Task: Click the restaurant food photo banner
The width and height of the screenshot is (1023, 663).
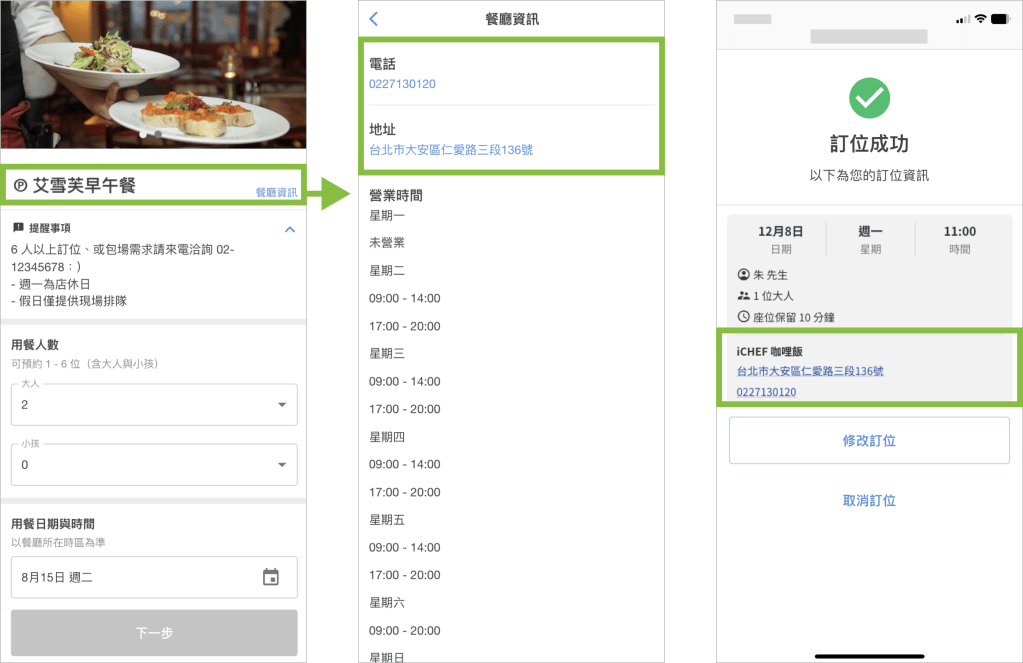Action: pos(153,75)
